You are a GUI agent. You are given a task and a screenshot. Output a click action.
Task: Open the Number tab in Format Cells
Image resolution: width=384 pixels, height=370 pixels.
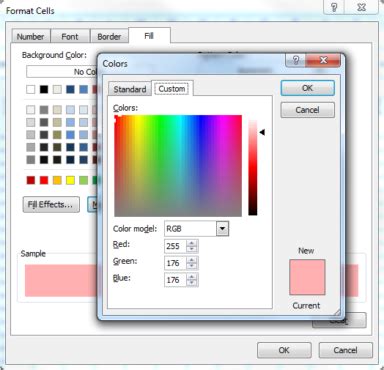click(x=30, y=36)
